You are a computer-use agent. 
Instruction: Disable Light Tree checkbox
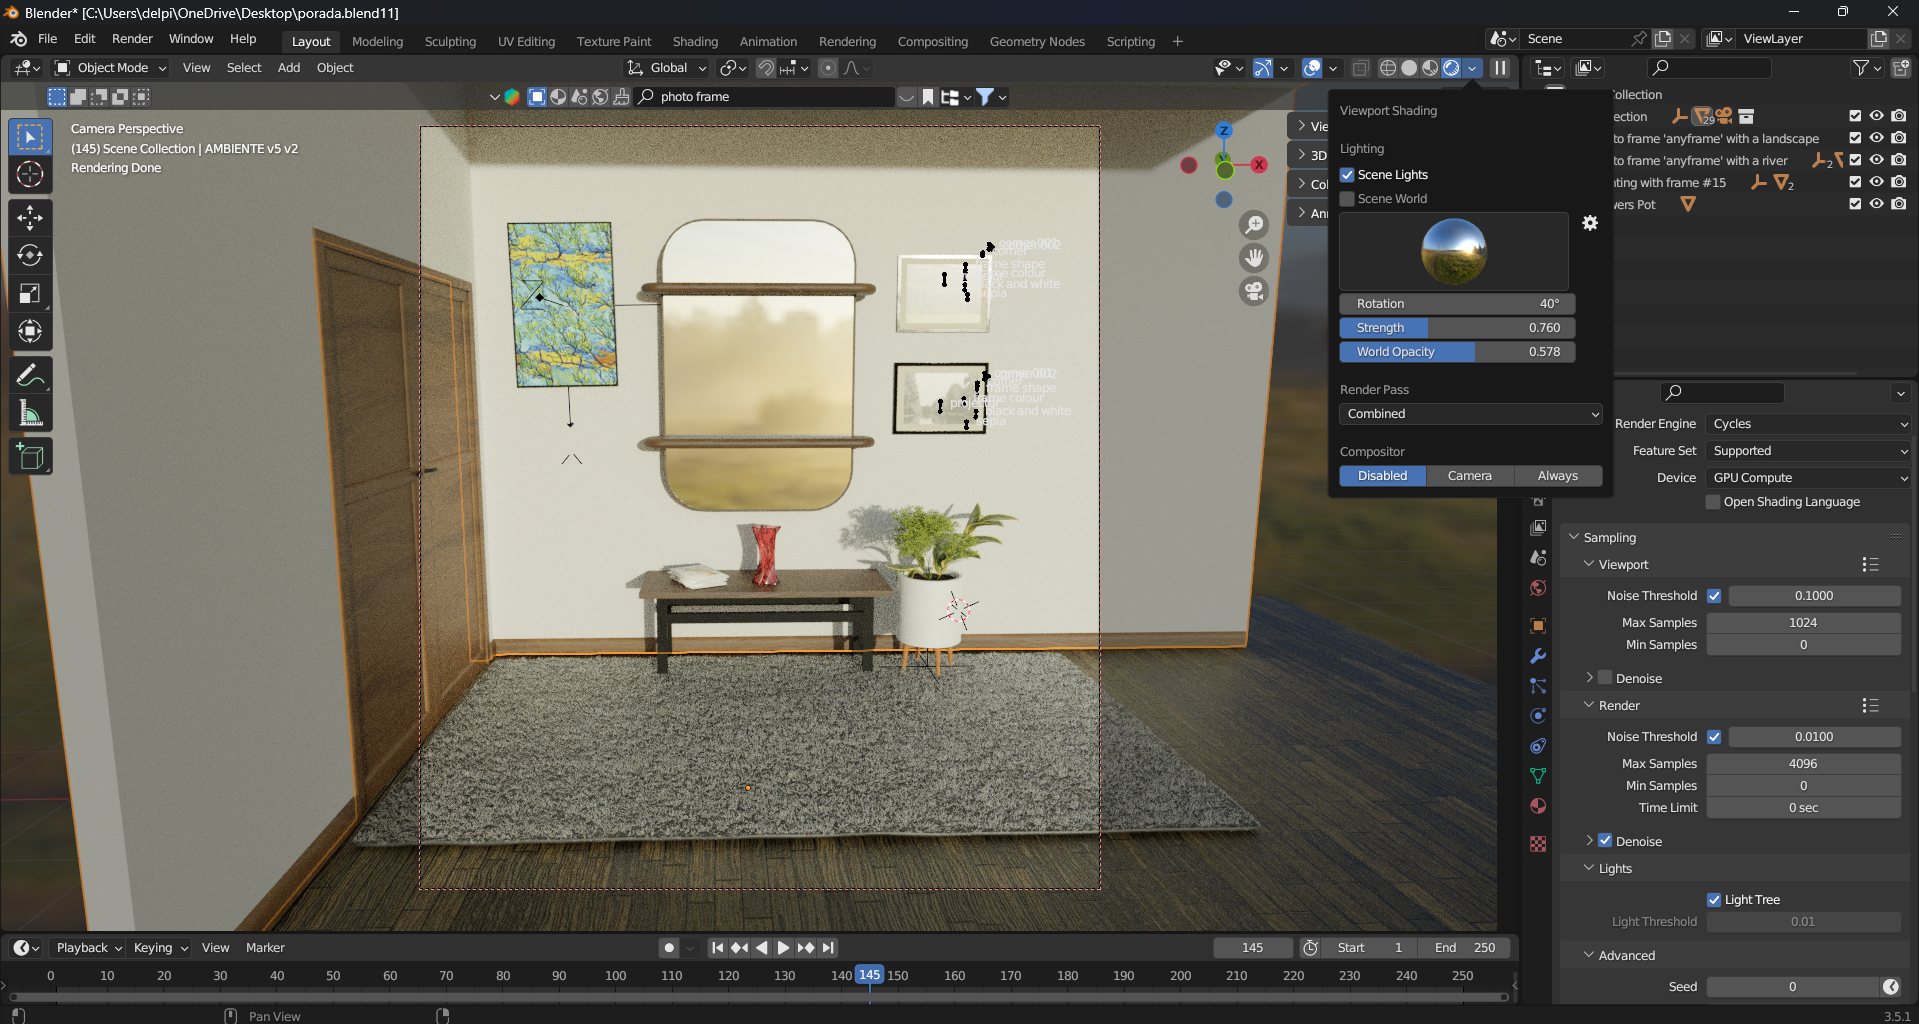(x=1714, y=900)
